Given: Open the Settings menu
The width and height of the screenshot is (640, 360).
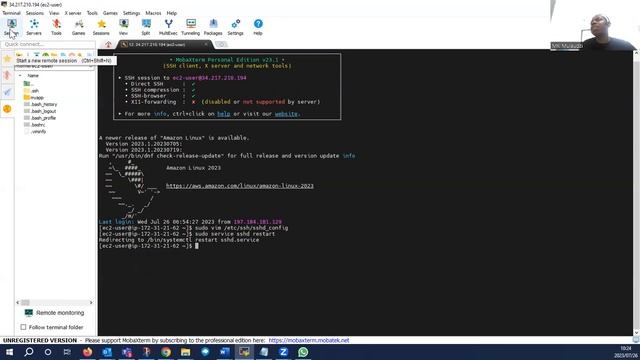Looking at the screenshot, I should 131,13.
